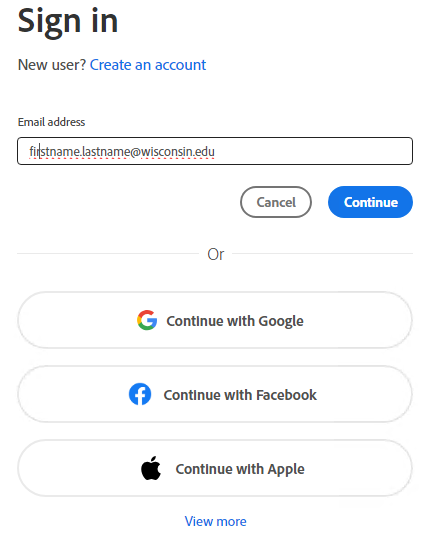Place cursor in wisconsin.edu domain text
The width and height of the screenshot is (436, 536).
[x=178, y=151]
